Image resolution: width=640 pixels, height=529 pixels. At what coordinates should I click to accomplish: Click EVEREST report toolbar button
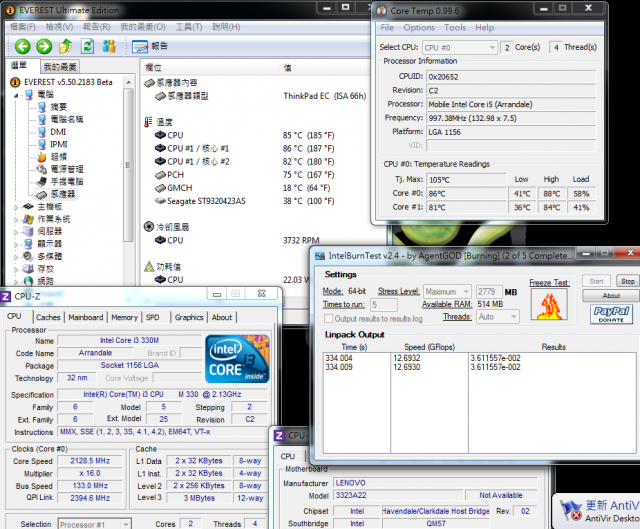150,47
